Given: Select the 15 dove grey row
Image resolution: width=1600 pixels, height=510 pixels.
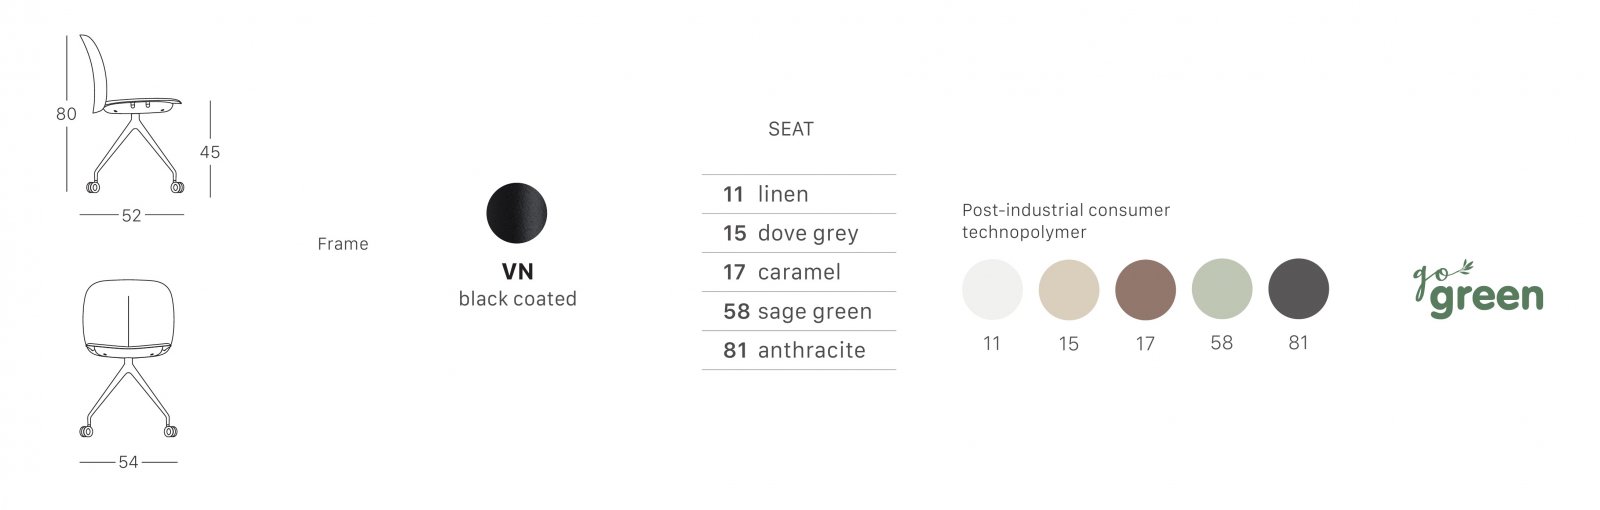Looking at the screenshot, I should point(798,233).
